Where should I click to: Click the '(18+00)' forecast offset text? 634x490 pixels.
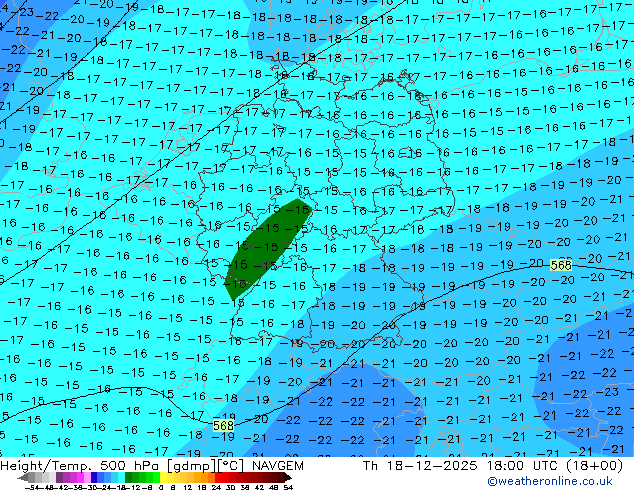595,466
